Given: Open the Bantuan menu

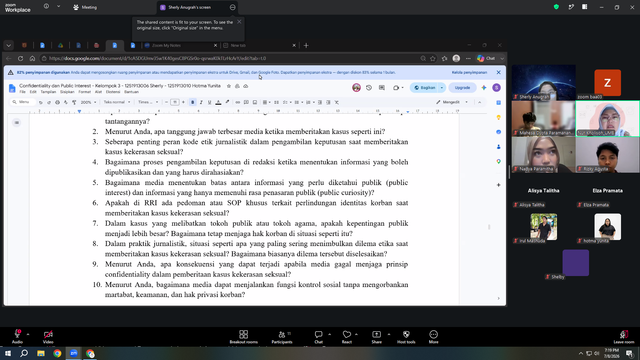Looking at the screenshot, I should (x=131, y=92).
